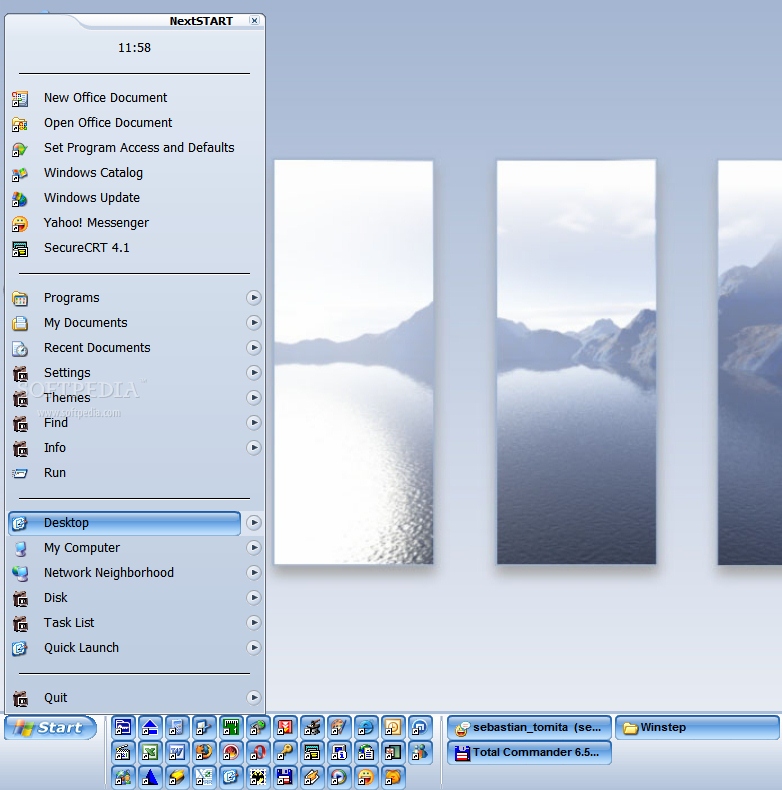This screenshot has width=782, height=790.
Task: Open the red swirl shortcut icon
Action: pyautogui.click(x=231, y=752)
